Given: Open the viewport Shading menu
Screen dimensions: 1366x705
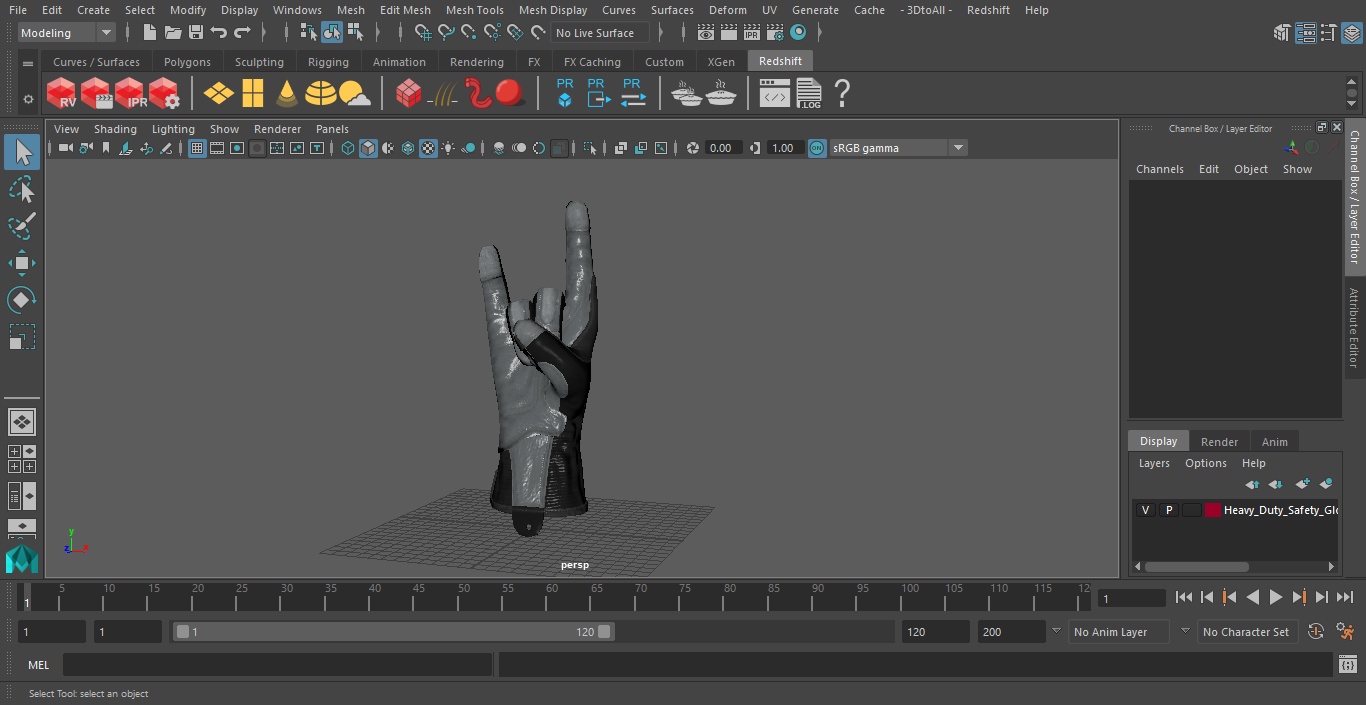Looking at the screenshot, I should pos(115,129).
